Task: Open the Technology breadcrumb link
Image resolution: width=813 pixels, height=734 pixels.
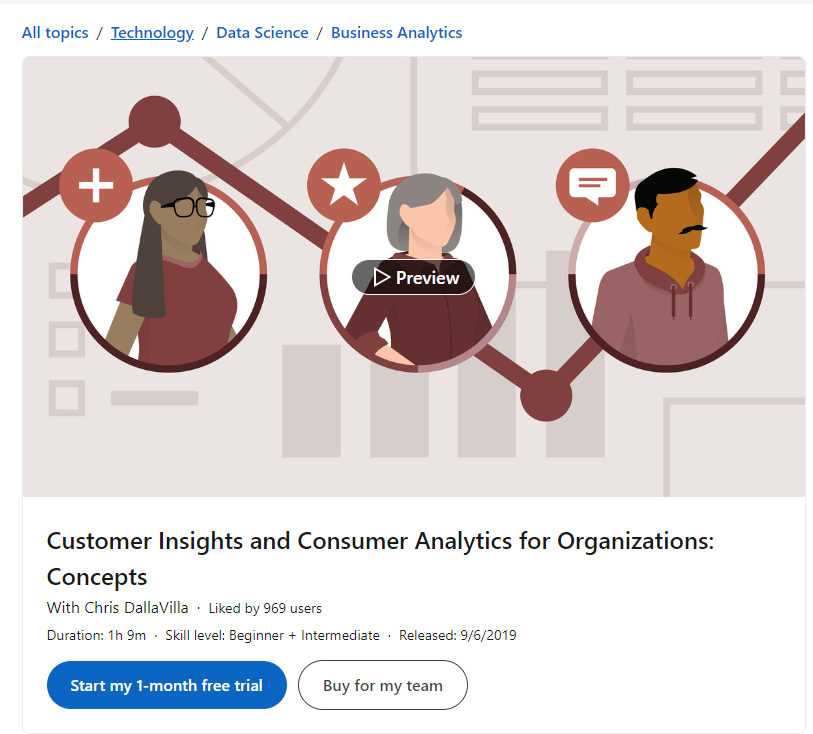Action: 152,32
